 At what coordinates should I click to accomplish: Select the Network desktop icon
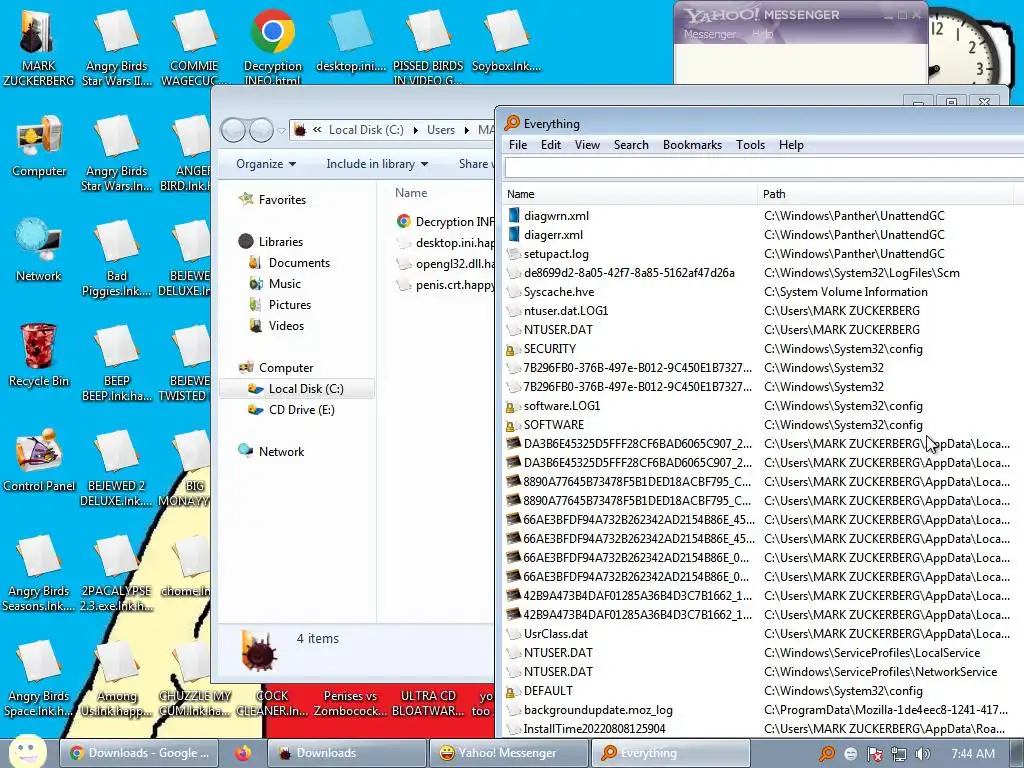point(39,251)
